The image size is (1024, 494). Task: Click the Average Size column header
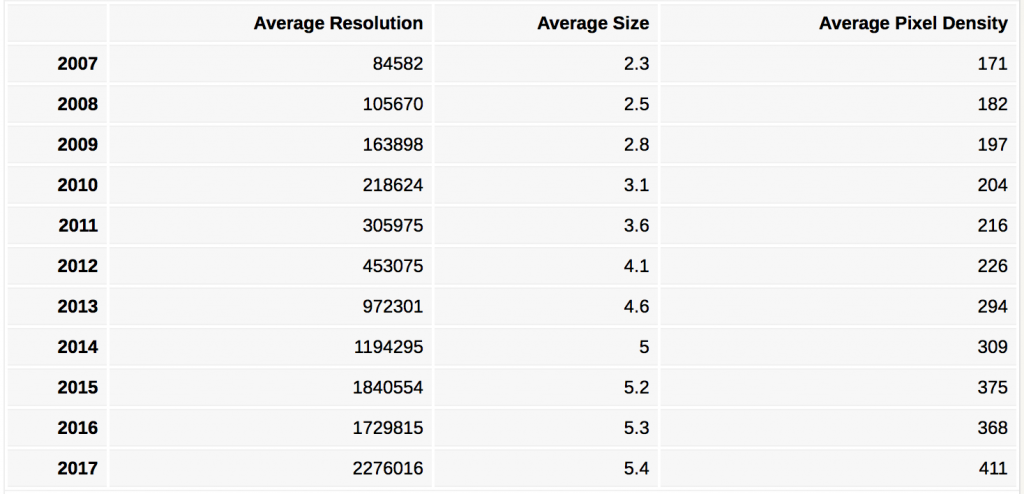[x=593, y=24]
